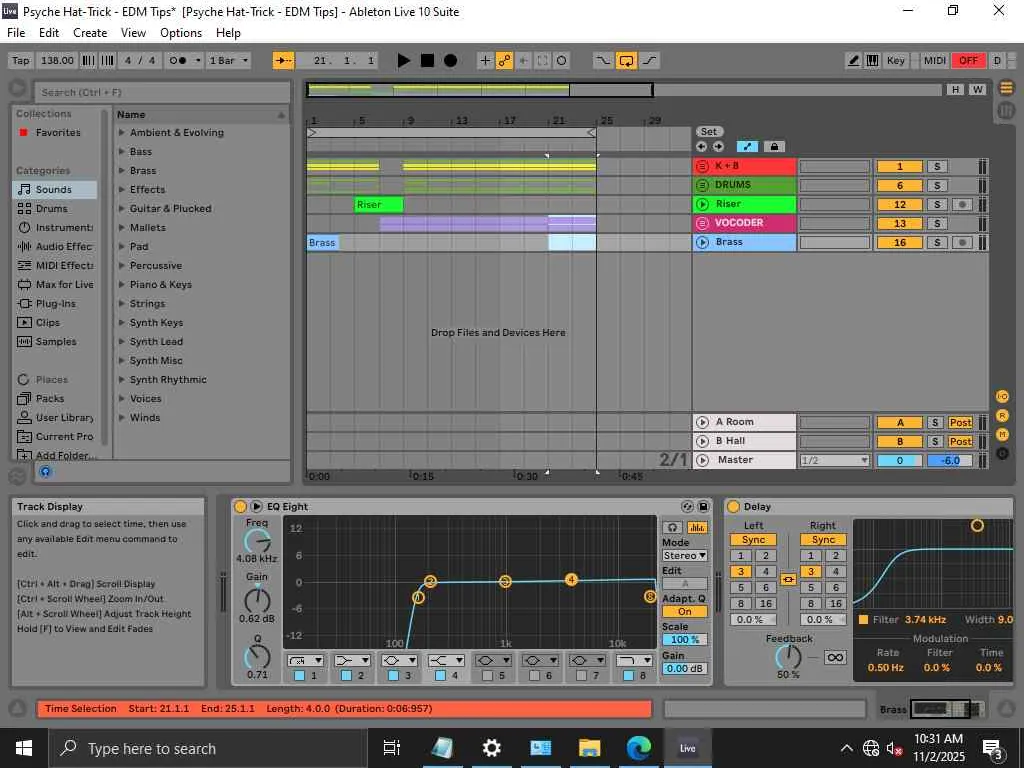Stop playback using the Stop button
1024x768 pixels.
[x=427, y=61]
